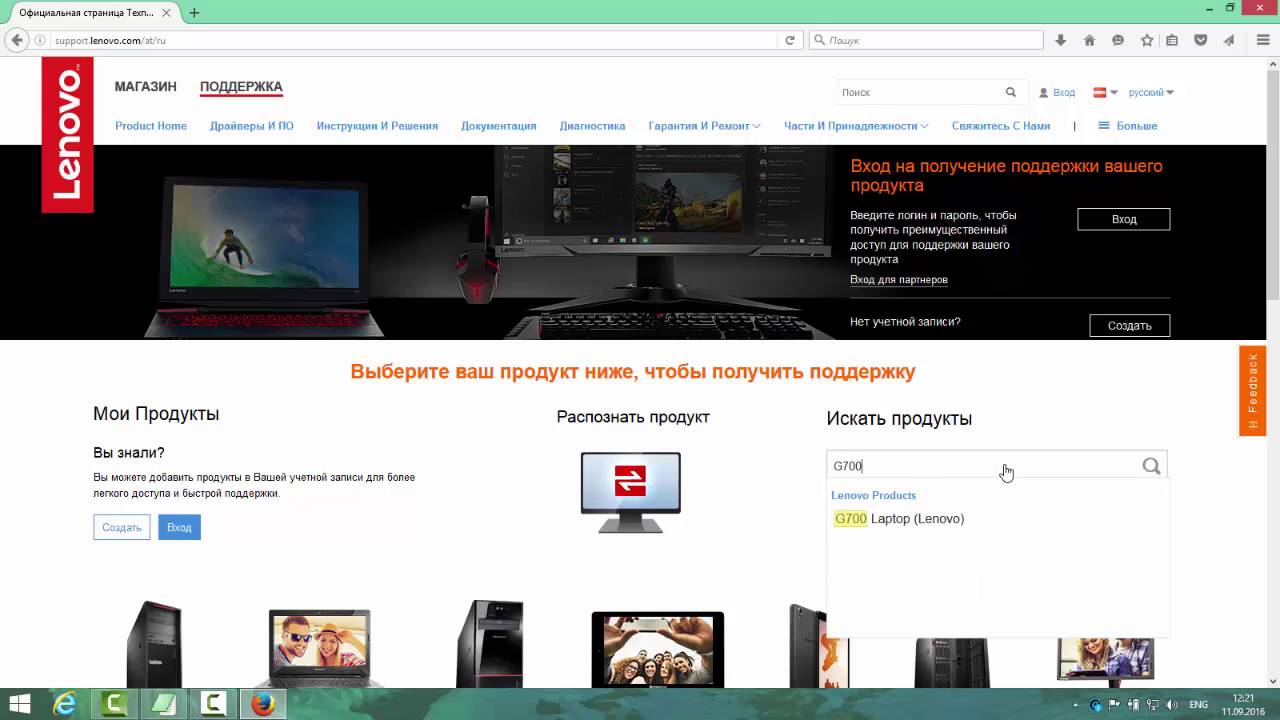Viewport: 1280px width, 720px height.
Task: Open the Feedback side tab
Action: [x=1252, y=390]
